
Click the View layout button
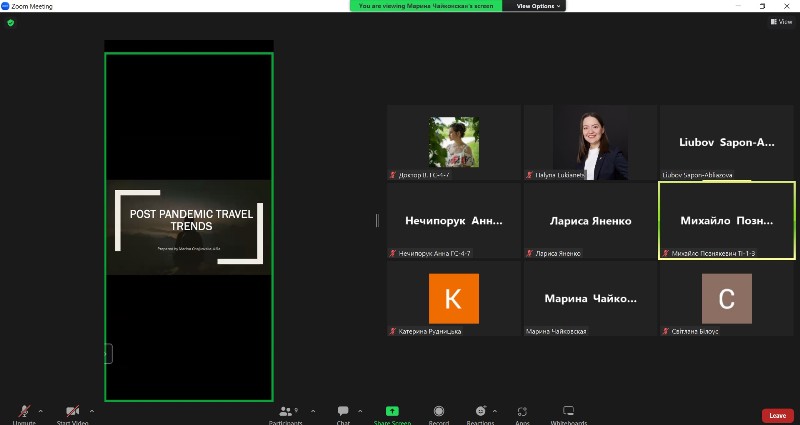pos(781,21)
